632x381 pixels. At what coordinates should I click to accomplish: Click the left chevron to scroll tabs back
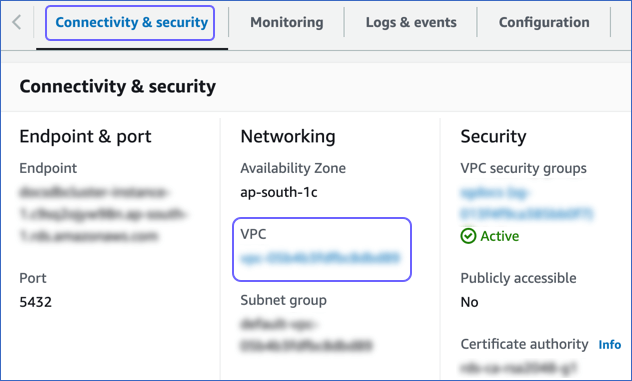tap(17, 22)
